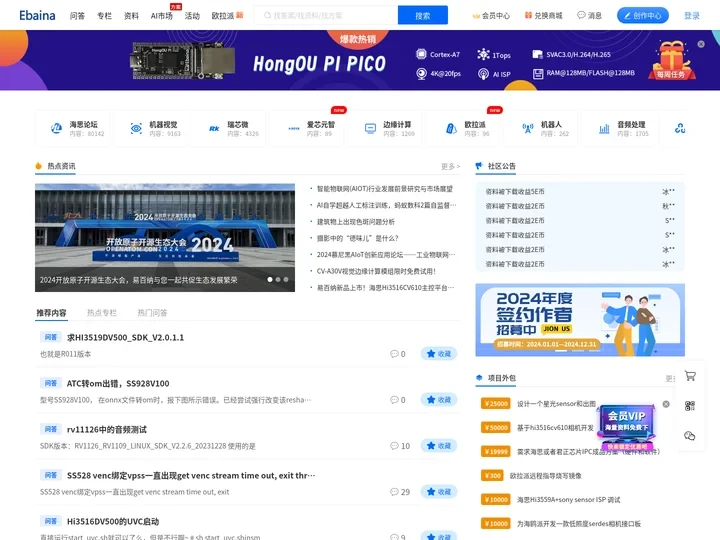Switch to 热门问答 tab
Screen dimensions: 720x540
click(x=152, y=313)
